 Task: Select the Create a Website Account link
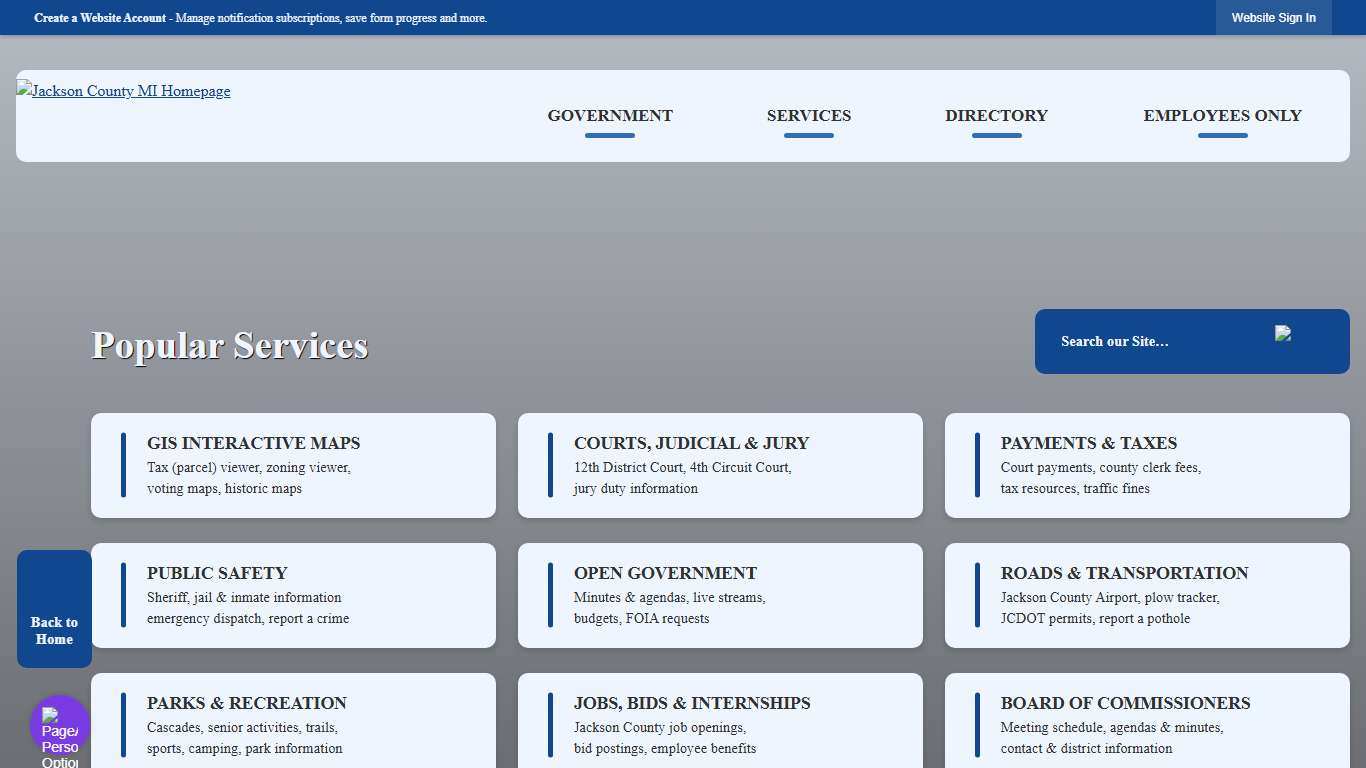click(99, 17)
